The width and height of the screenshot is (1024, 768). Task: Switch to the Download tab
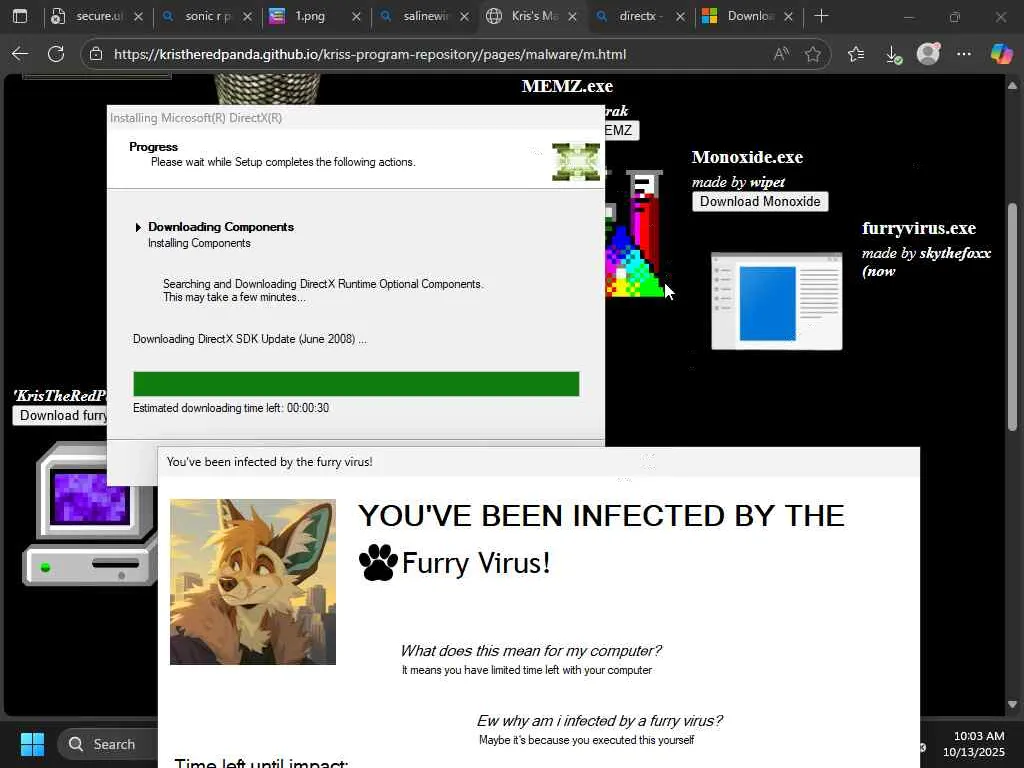(x=748, y=16)
